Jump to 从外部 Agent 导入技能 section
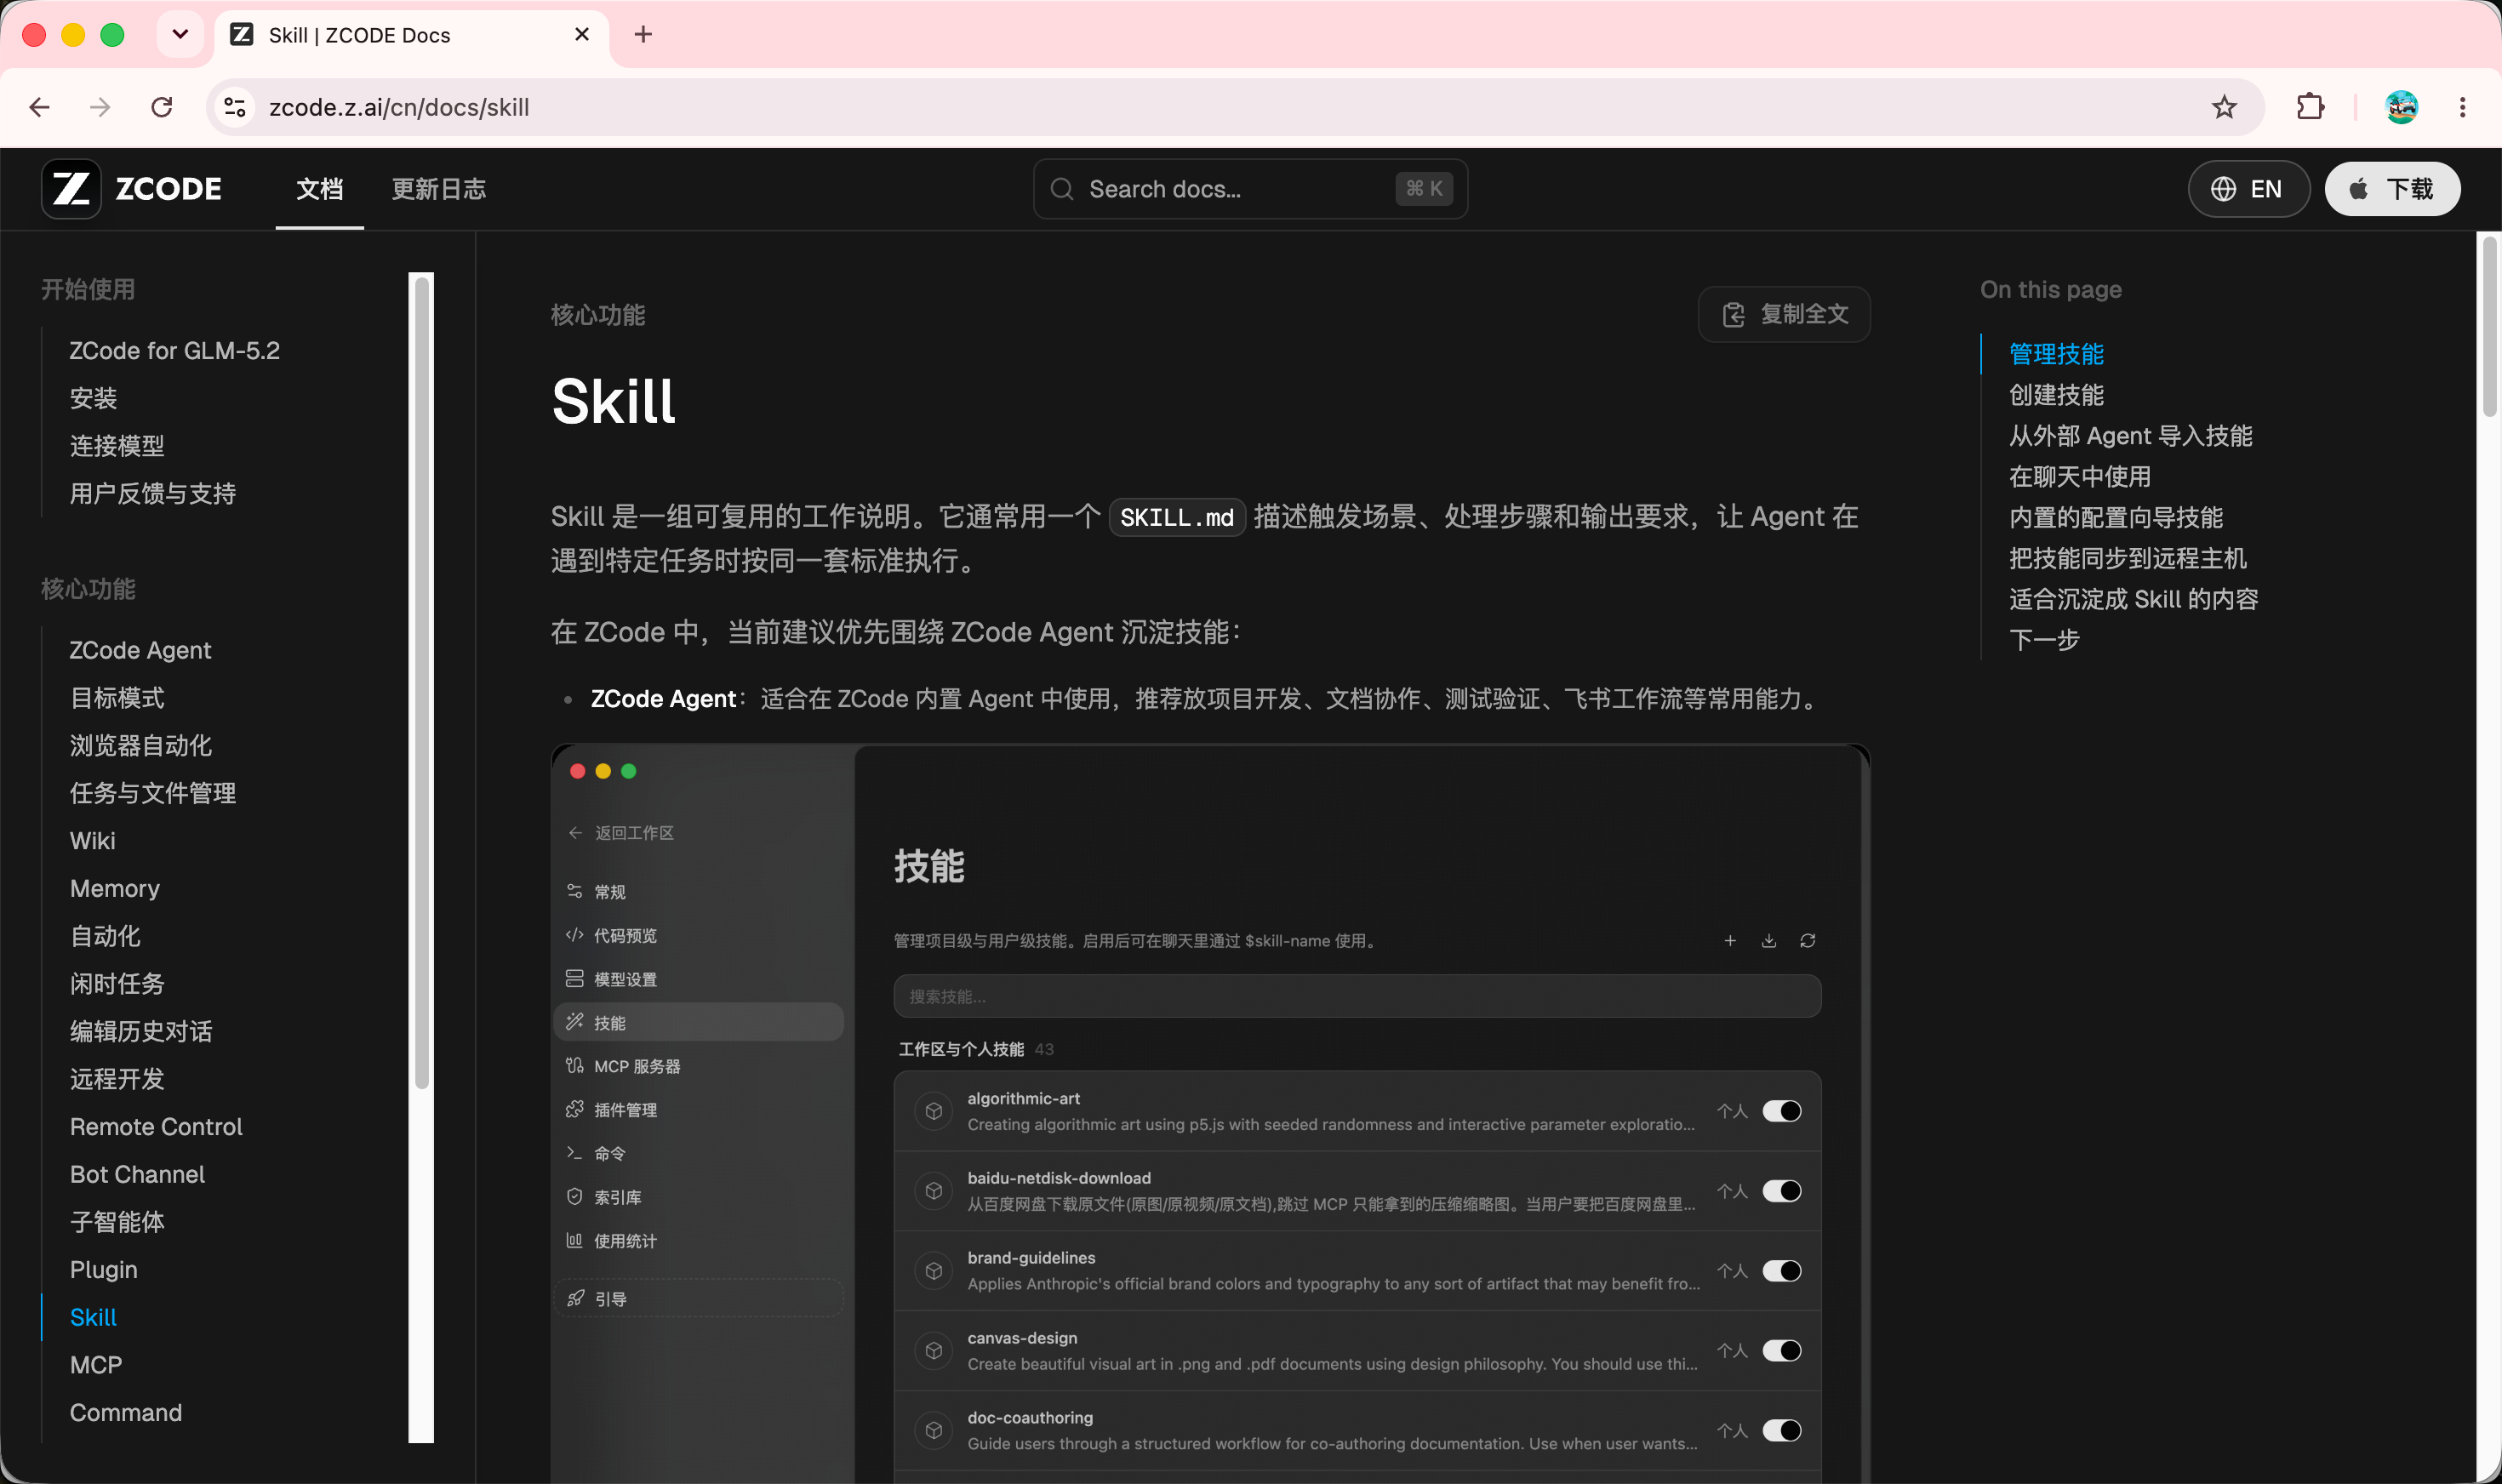The width and height of the screenshot is (2502, 1484). [2130, 436]
